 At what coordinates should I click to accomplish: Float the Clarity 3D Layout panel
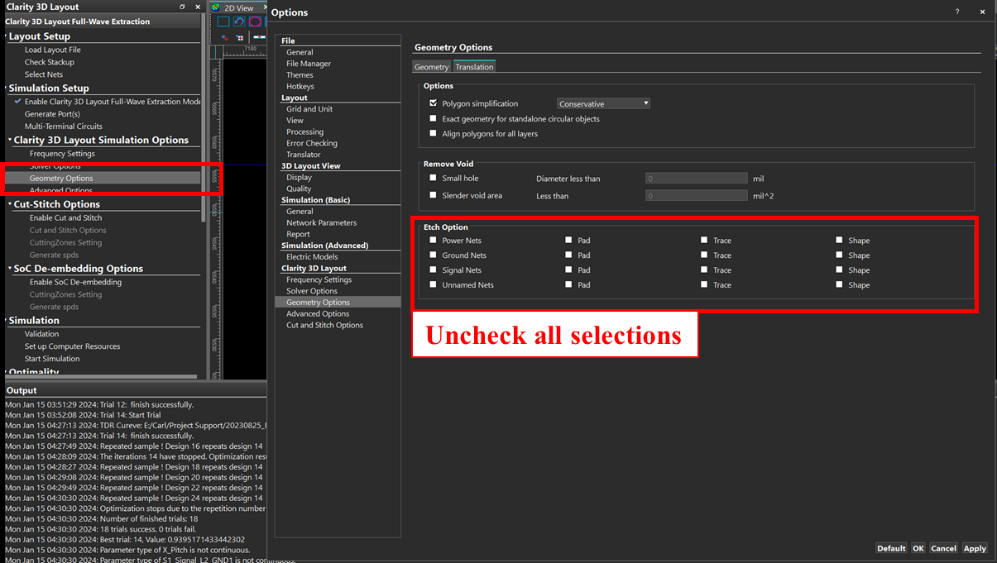[x=182, y=6]
